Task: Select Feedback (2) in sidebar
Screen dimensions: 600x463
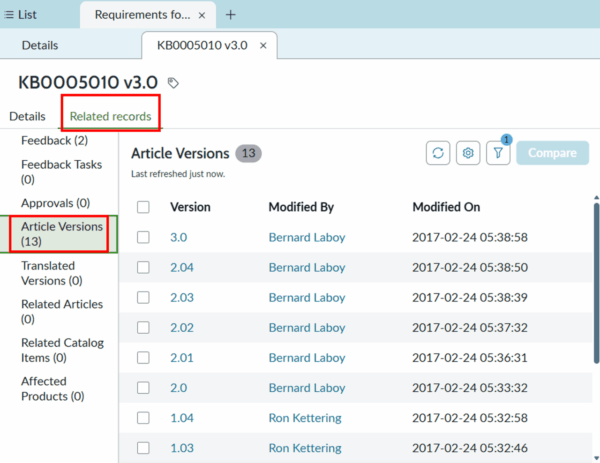Action: tap(54, 140)
